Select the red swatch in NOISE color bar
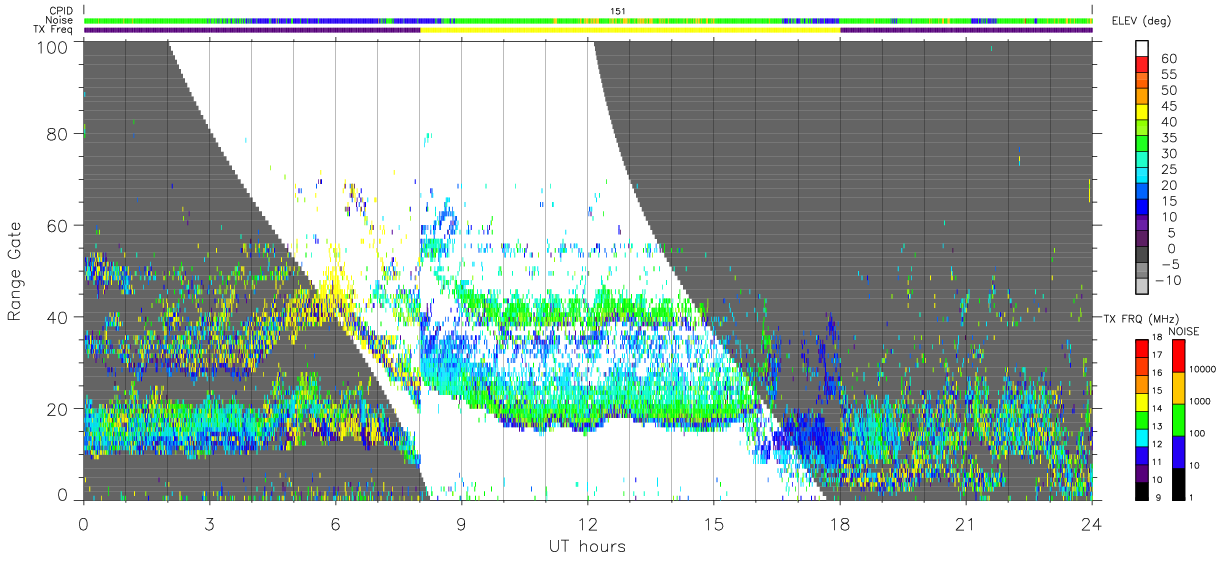1228x567 pixels. (x=1180, y=355)
